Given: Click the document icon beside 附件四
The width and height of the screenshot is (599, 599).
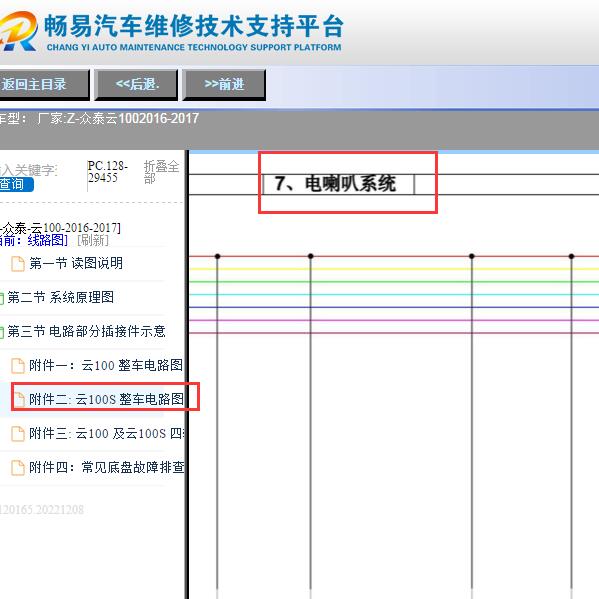Looking at the screenshot, I should (x=18, y=468).
